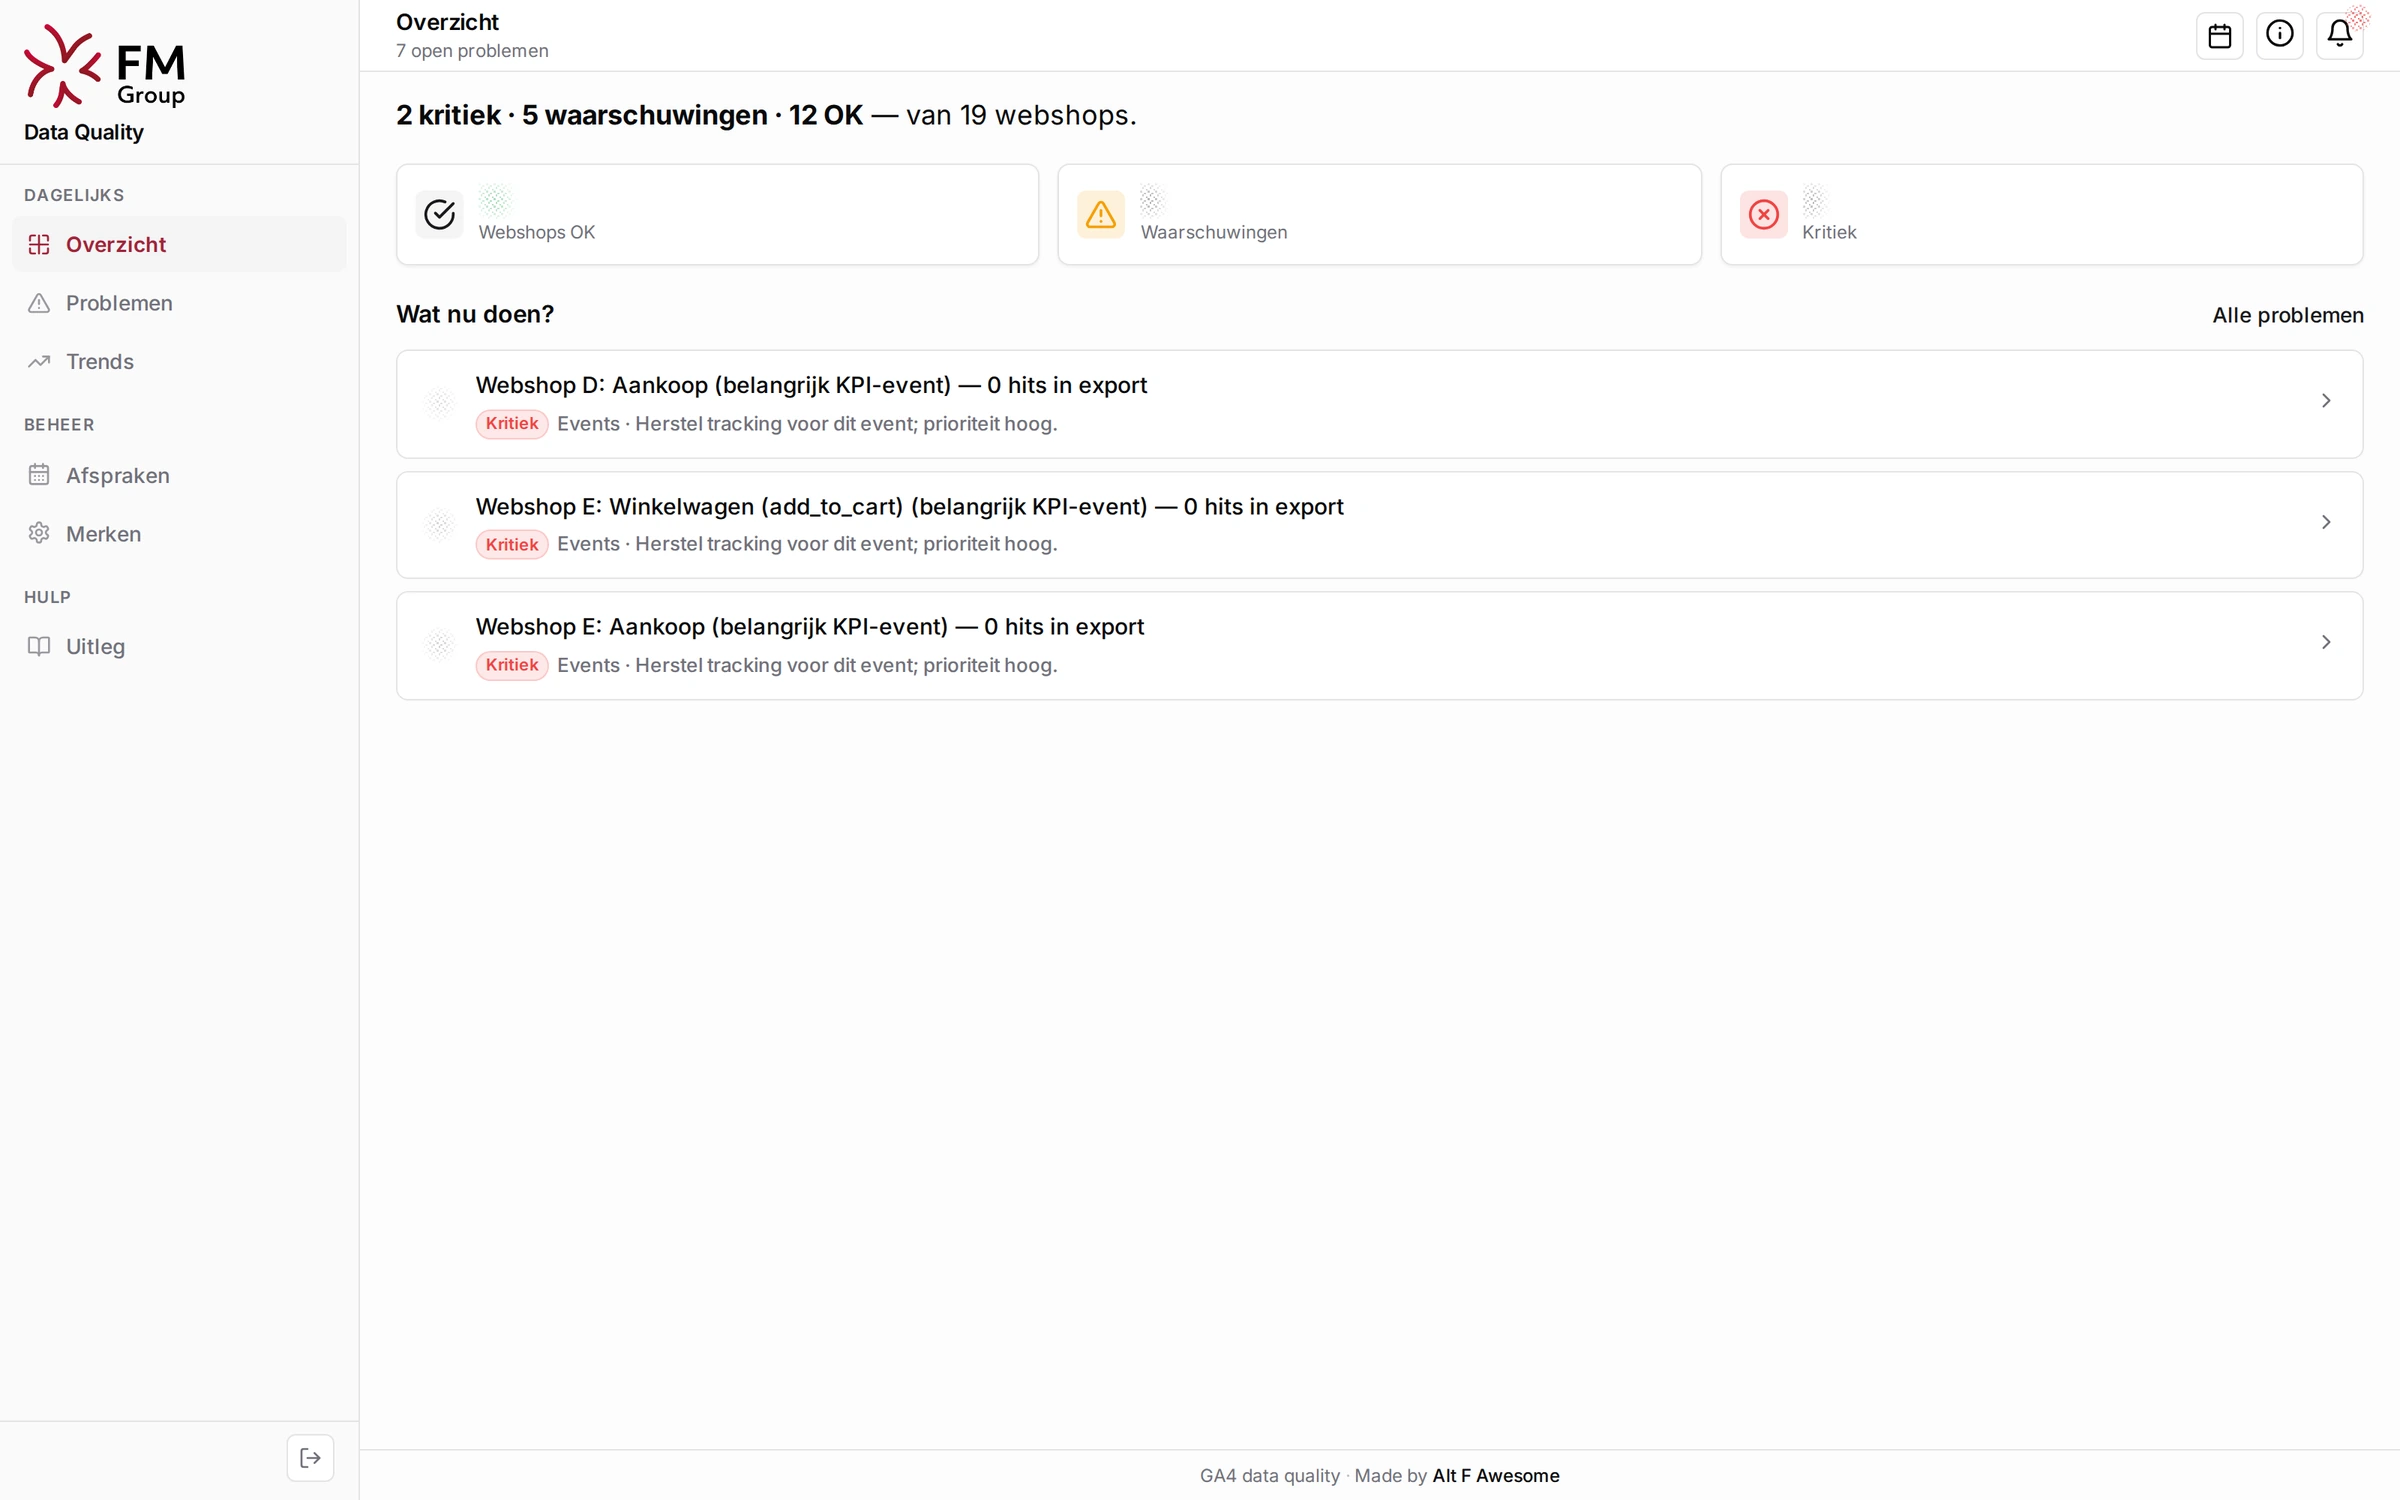Open Merken in sidebar

(179, 533)
